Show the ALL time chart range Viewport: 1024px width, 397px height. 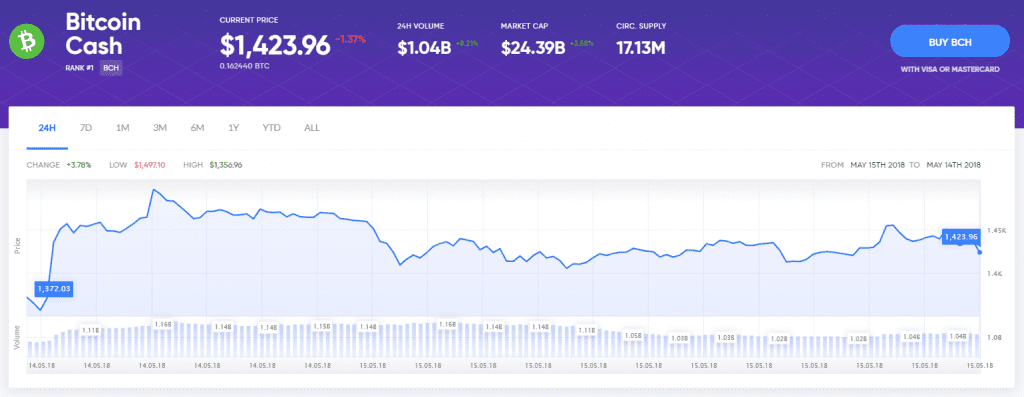coord(312,128)
